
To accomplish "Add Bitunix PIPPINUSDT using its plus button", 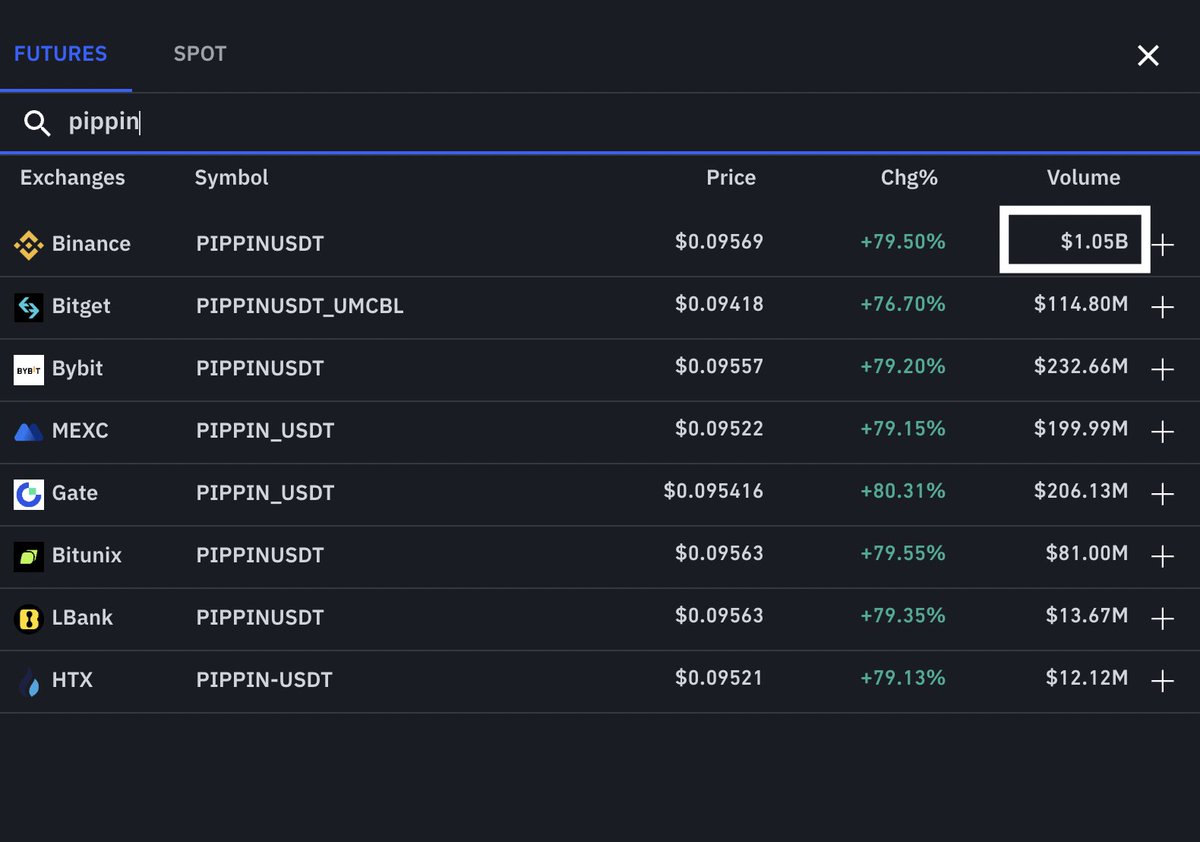I will point(1164,555).
